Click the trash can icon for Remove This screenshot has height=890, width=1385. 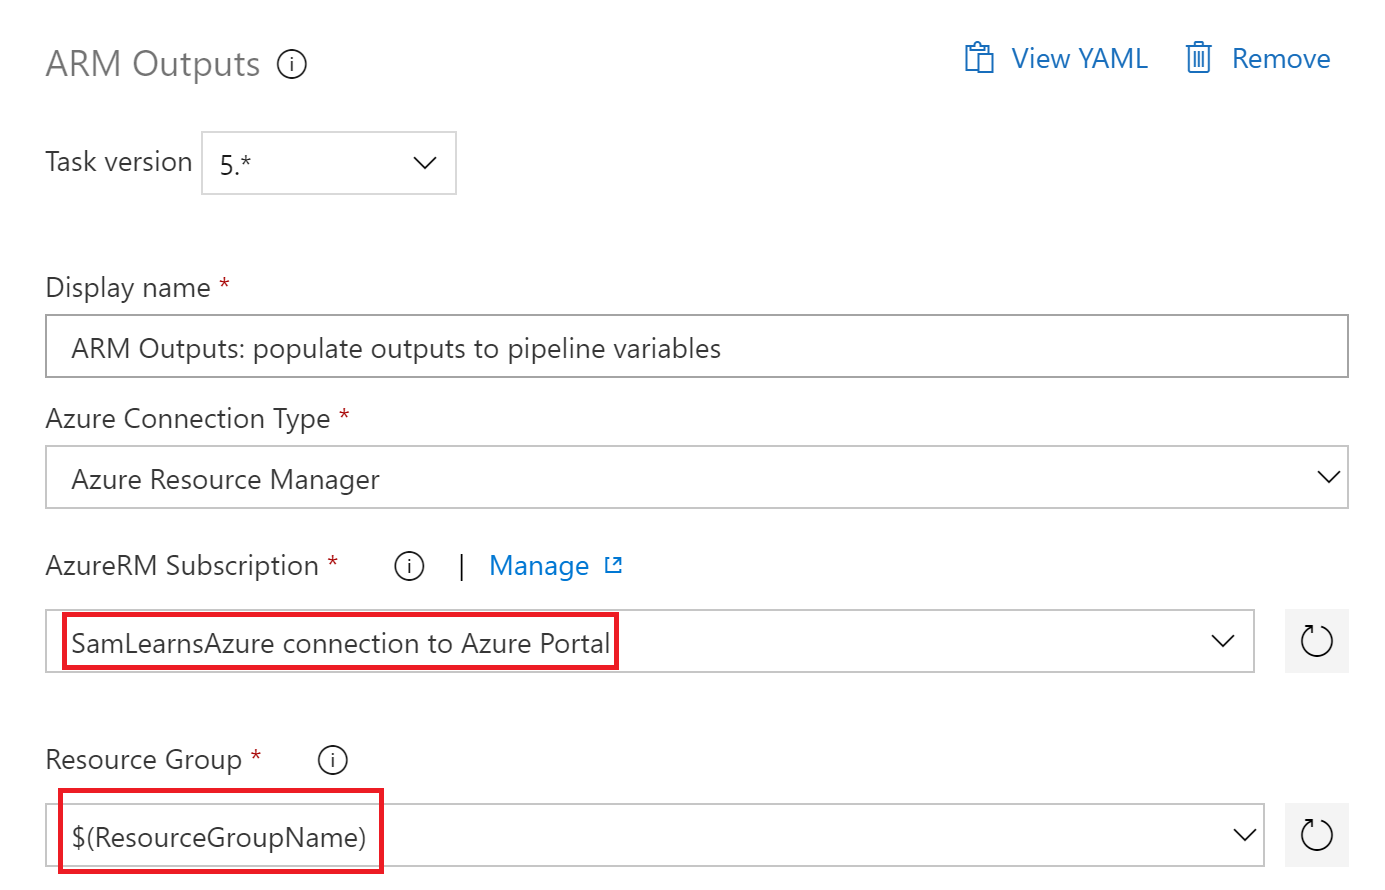(x=1198, y=58)
